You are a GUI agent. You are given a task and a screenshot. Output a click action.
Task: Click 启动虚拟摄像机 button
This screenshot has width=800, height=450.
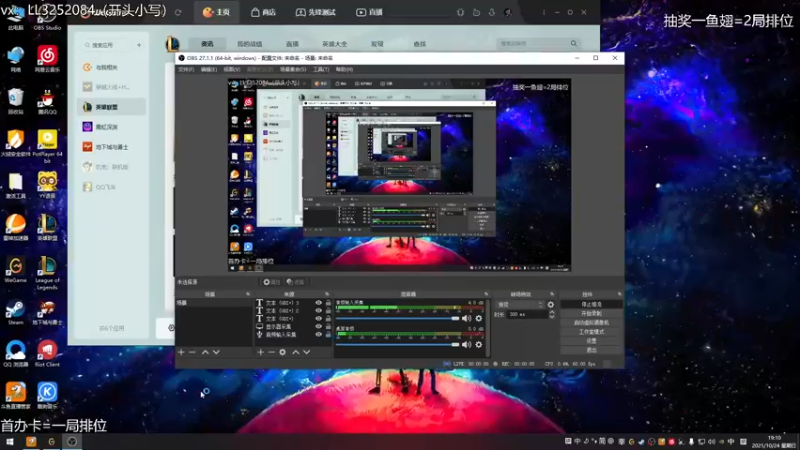coord(591,322)
